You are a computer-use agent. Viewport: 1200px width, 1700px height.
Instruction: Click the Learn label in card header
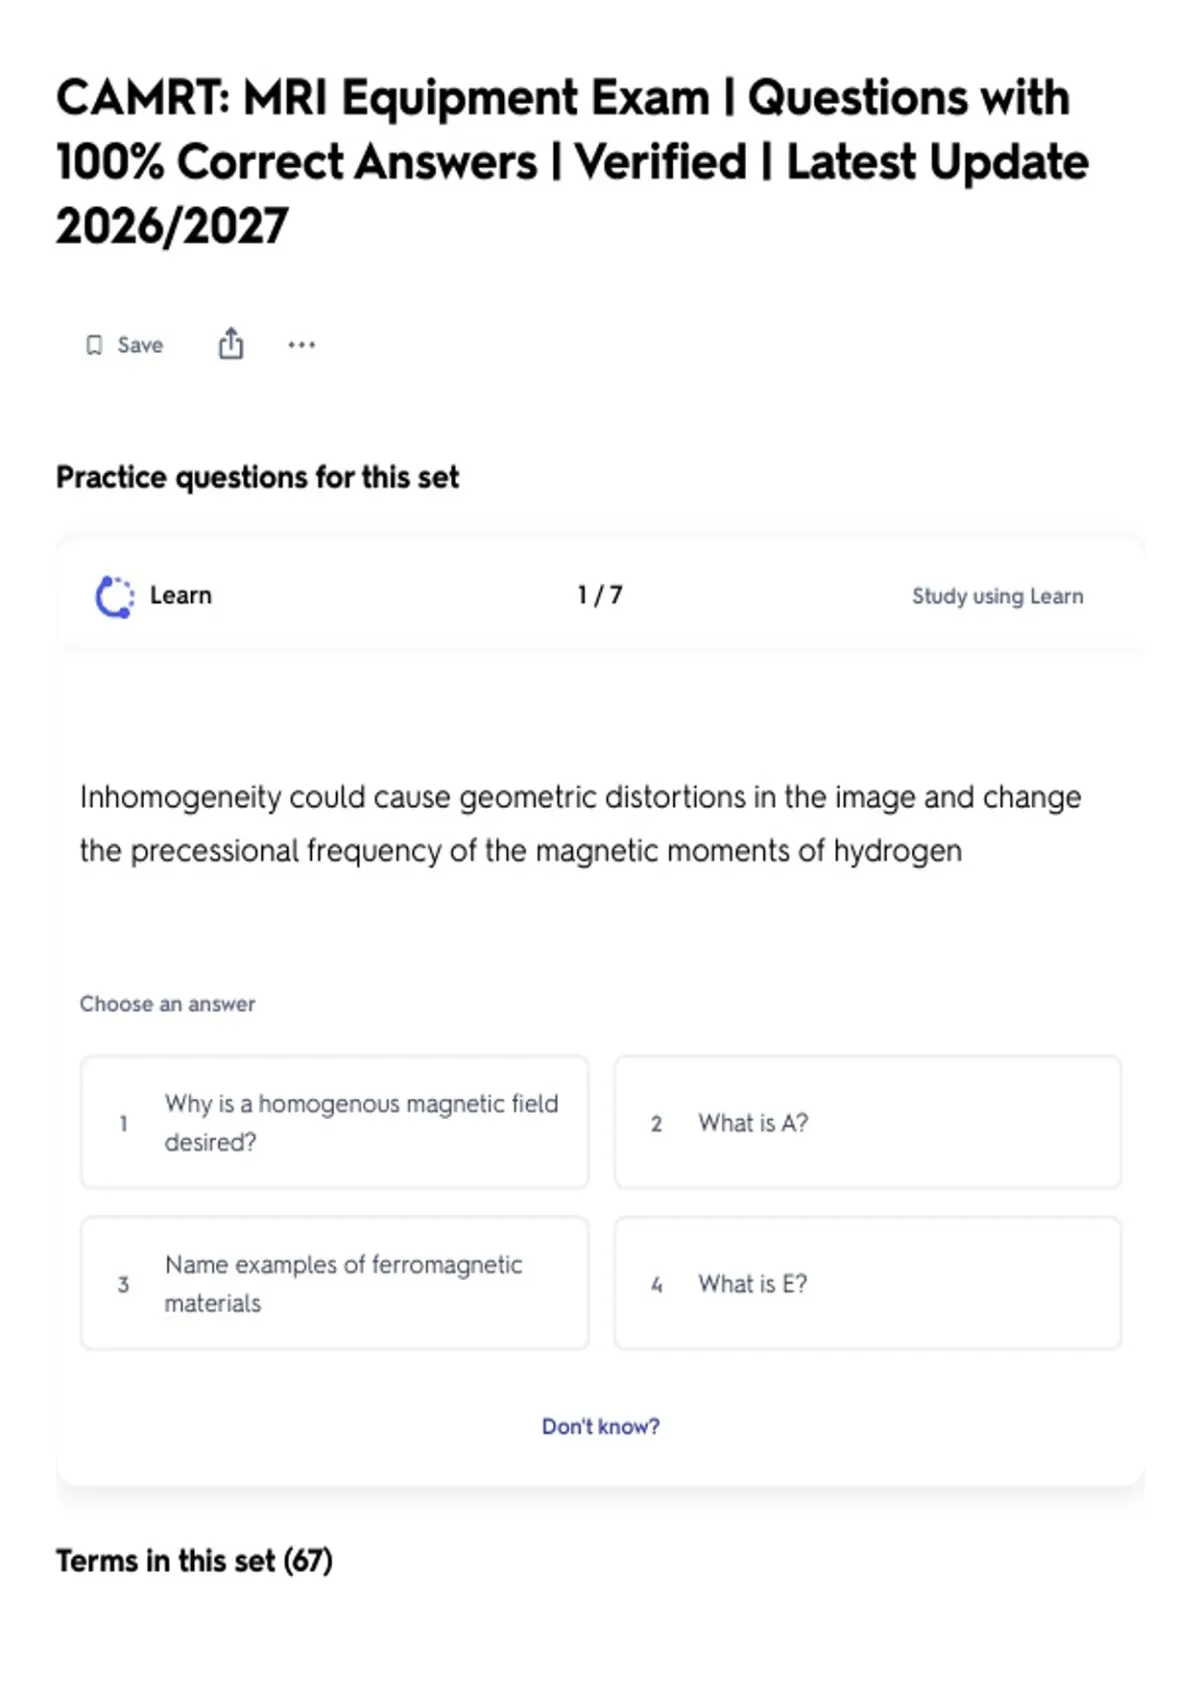pyautogui.click(x=181, y=595)
